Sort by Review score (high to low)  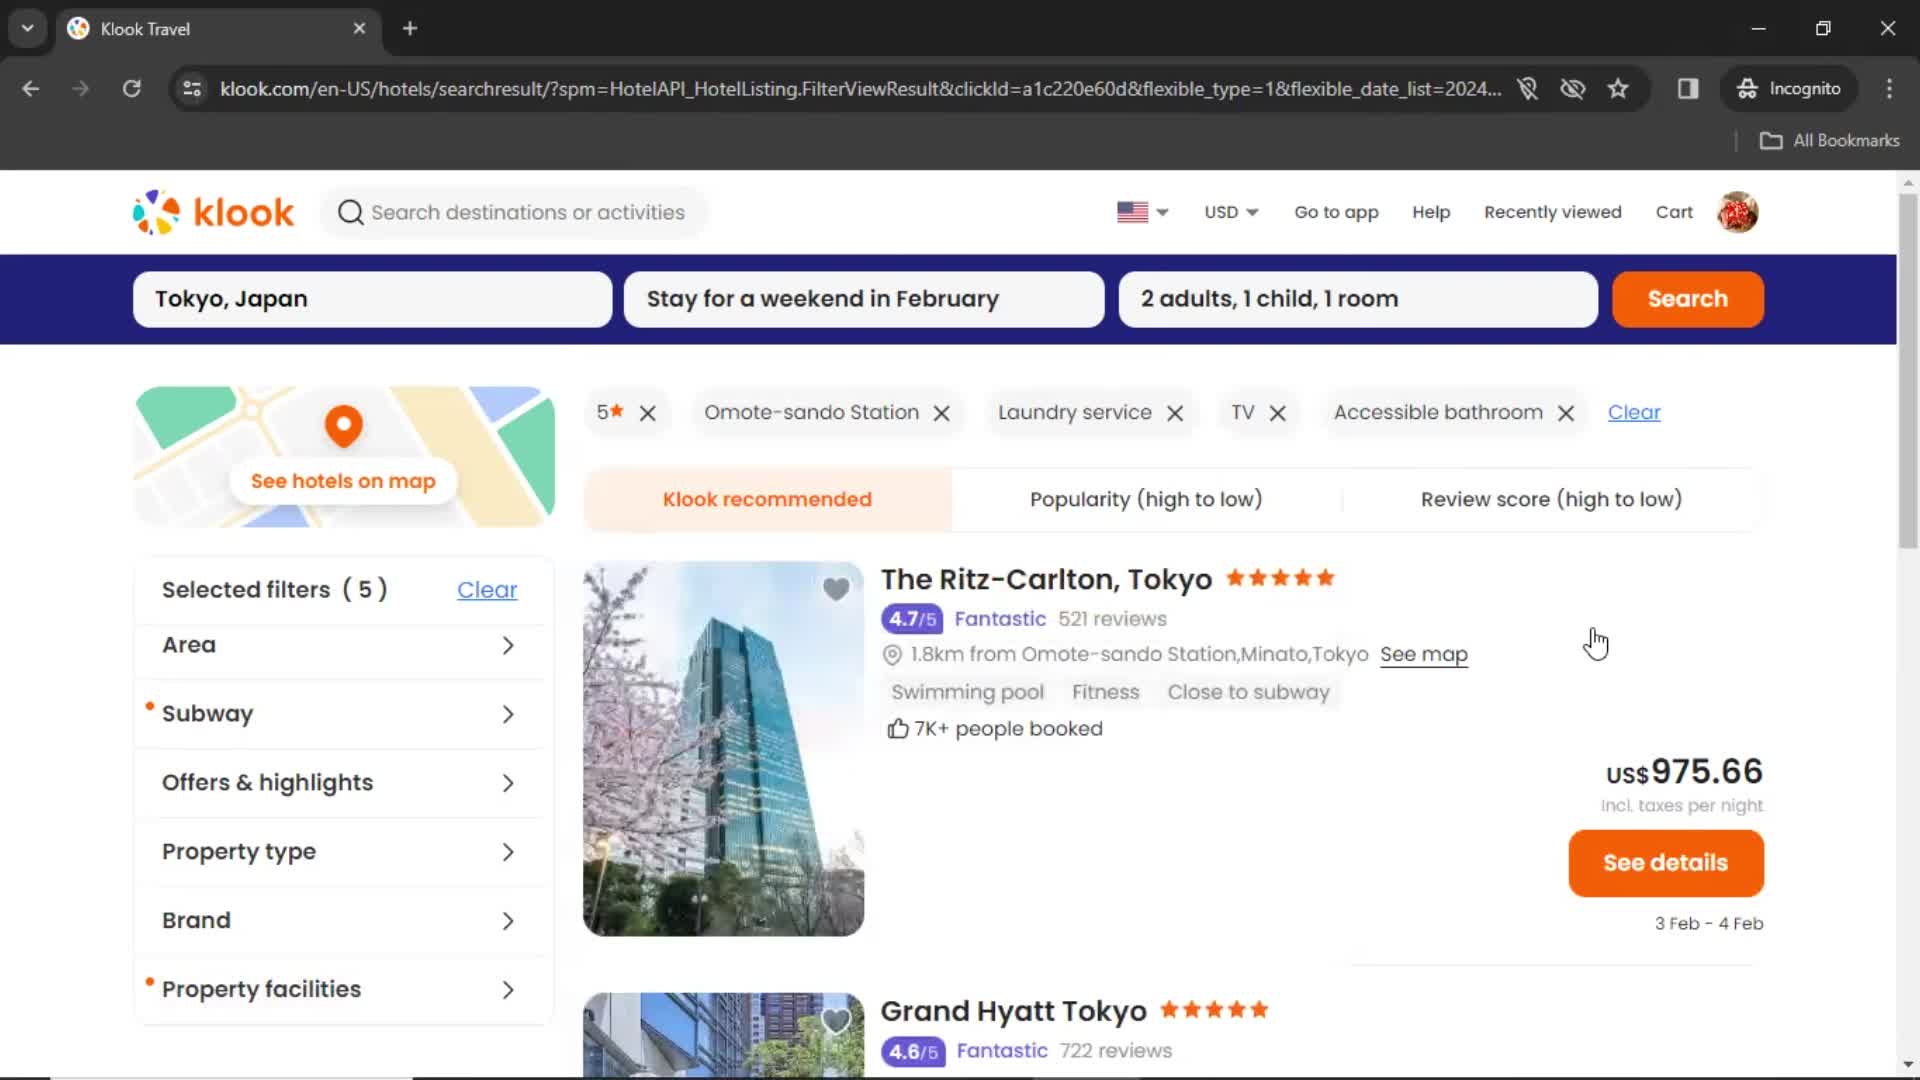coord(1551,499)
